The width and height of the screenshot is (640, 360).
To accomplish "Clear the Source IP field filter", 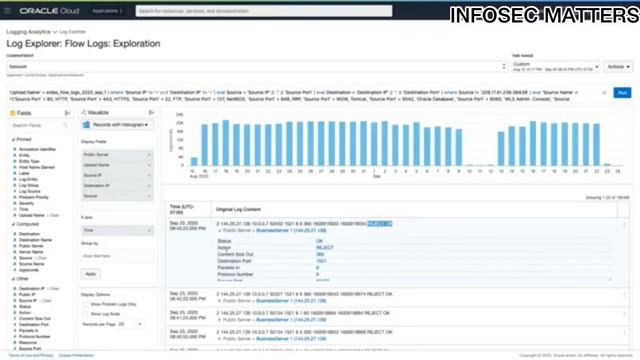I will tap(47, 300).
